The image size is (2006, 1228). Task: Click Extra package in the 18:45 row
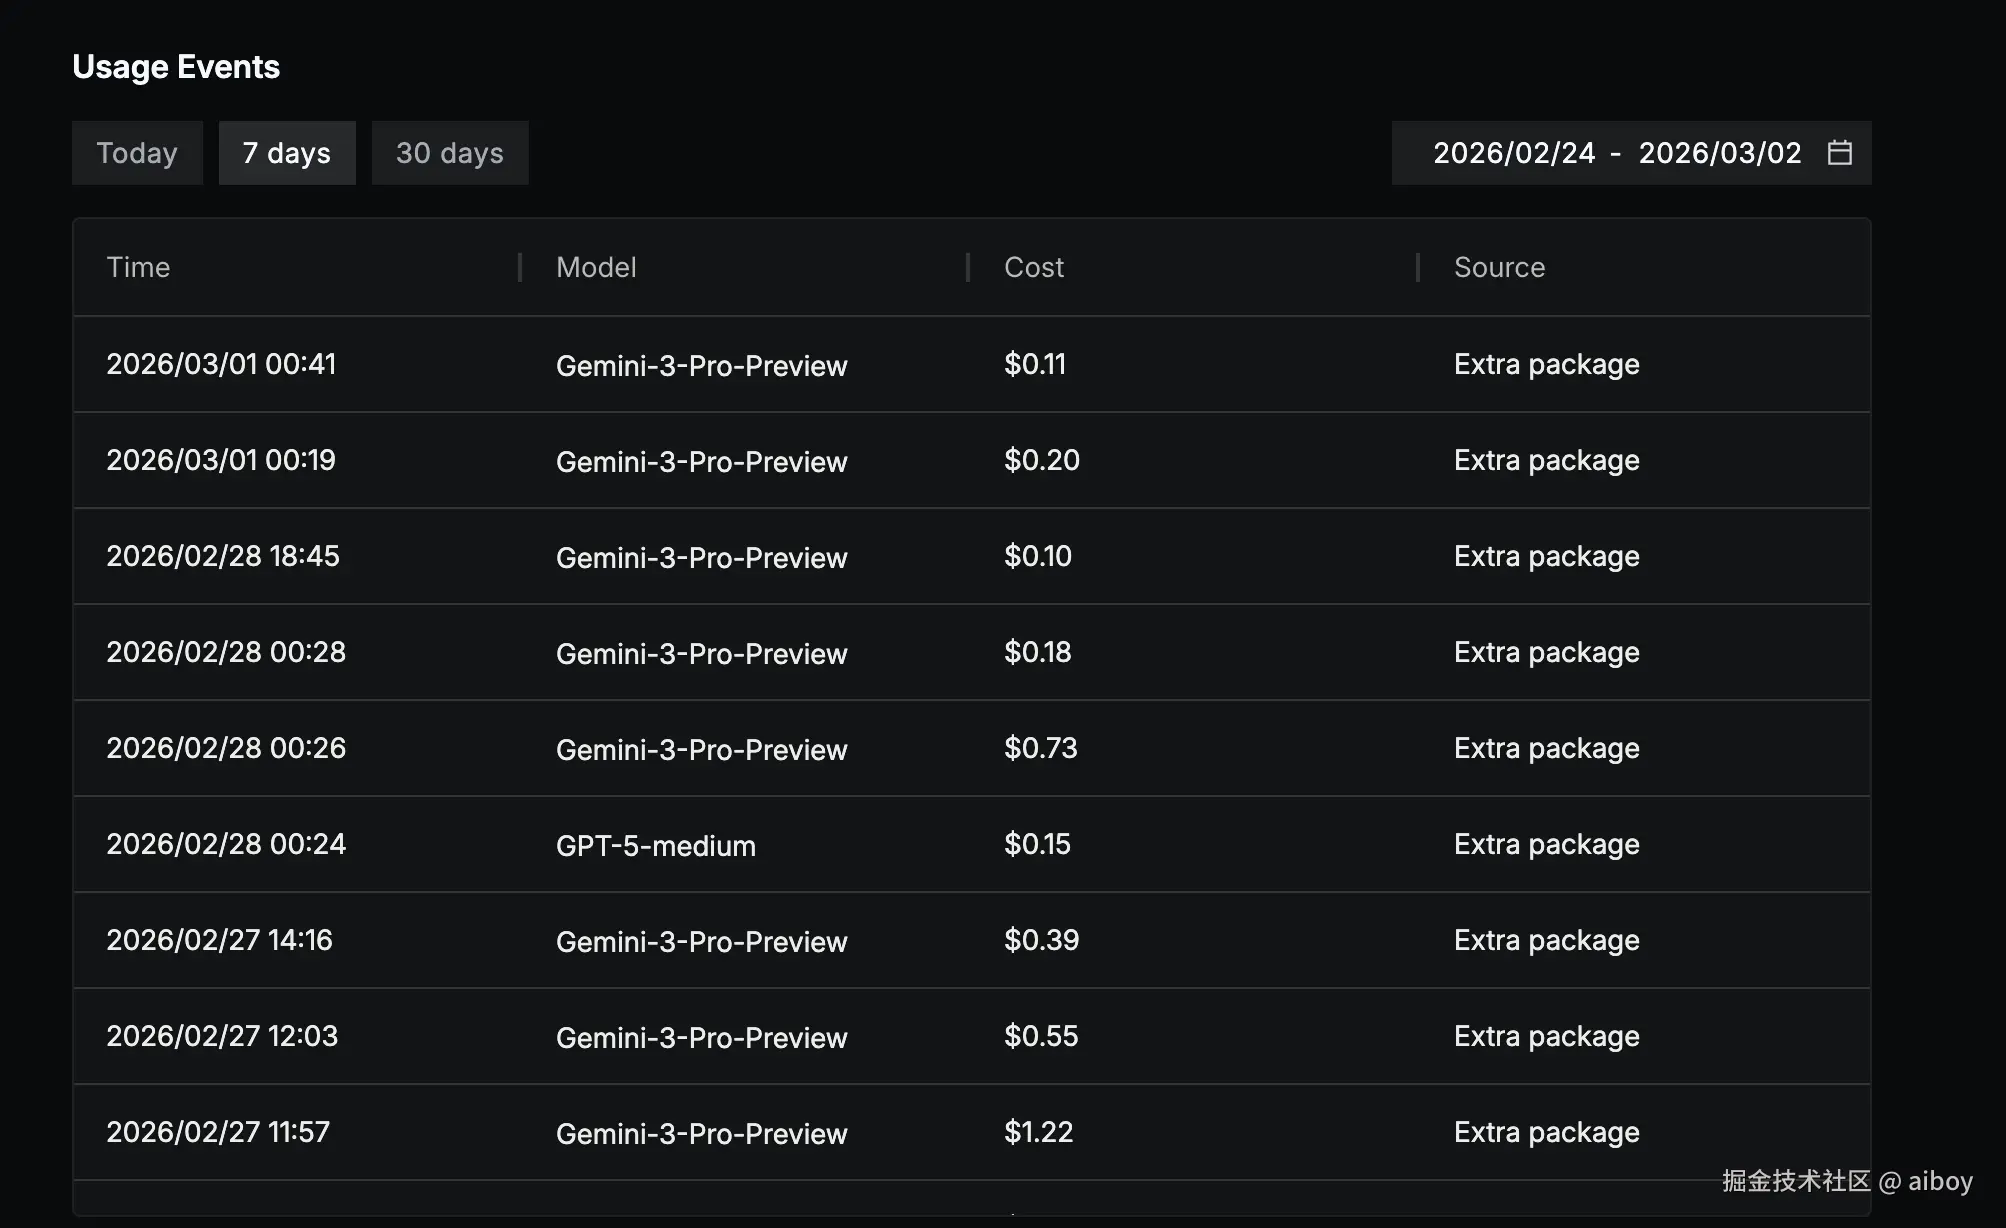pos(1546,556)
